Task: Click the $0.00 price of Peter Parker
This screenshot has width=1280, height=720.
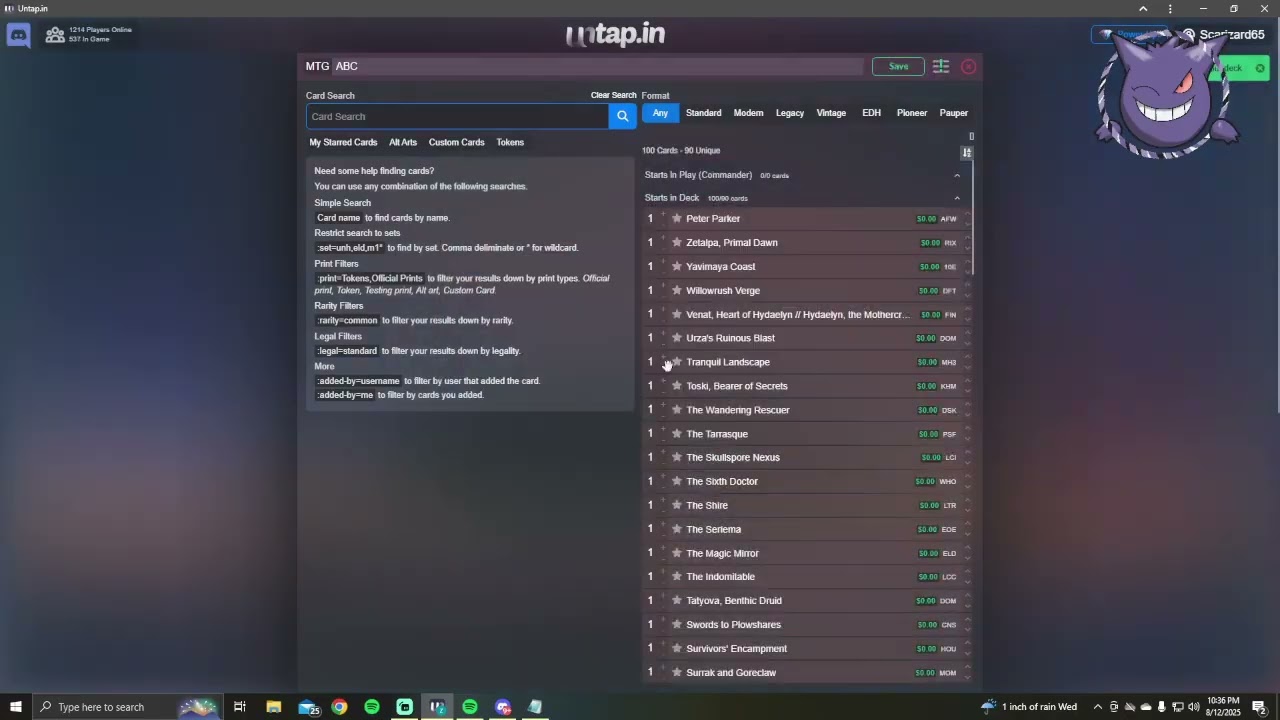Action: click(926, 219)
